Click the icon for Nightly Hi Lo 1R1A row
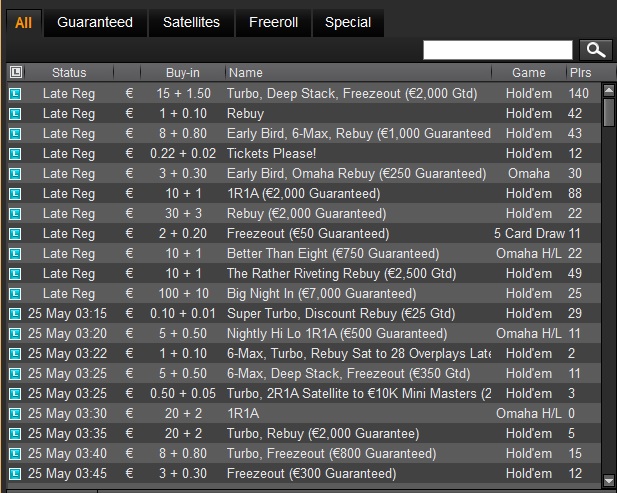The height and width of the screenshot is (493, 617). (15, 334)
